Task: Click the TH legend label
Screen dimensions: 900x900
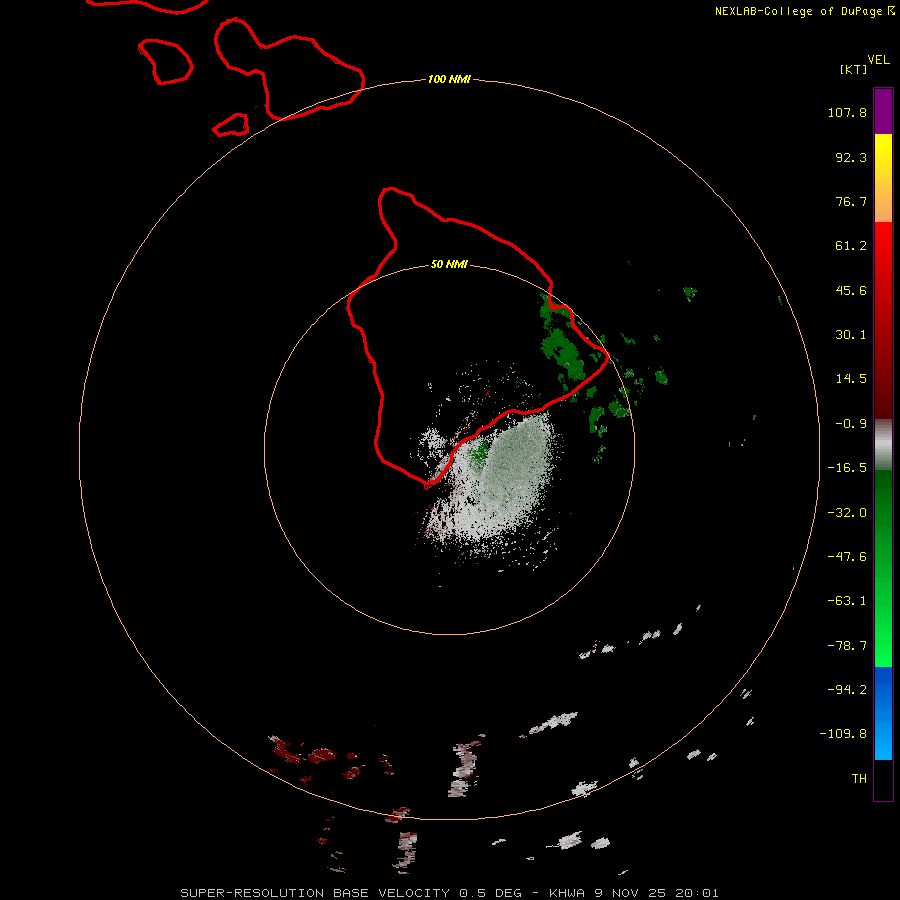Action: (859, 778)
